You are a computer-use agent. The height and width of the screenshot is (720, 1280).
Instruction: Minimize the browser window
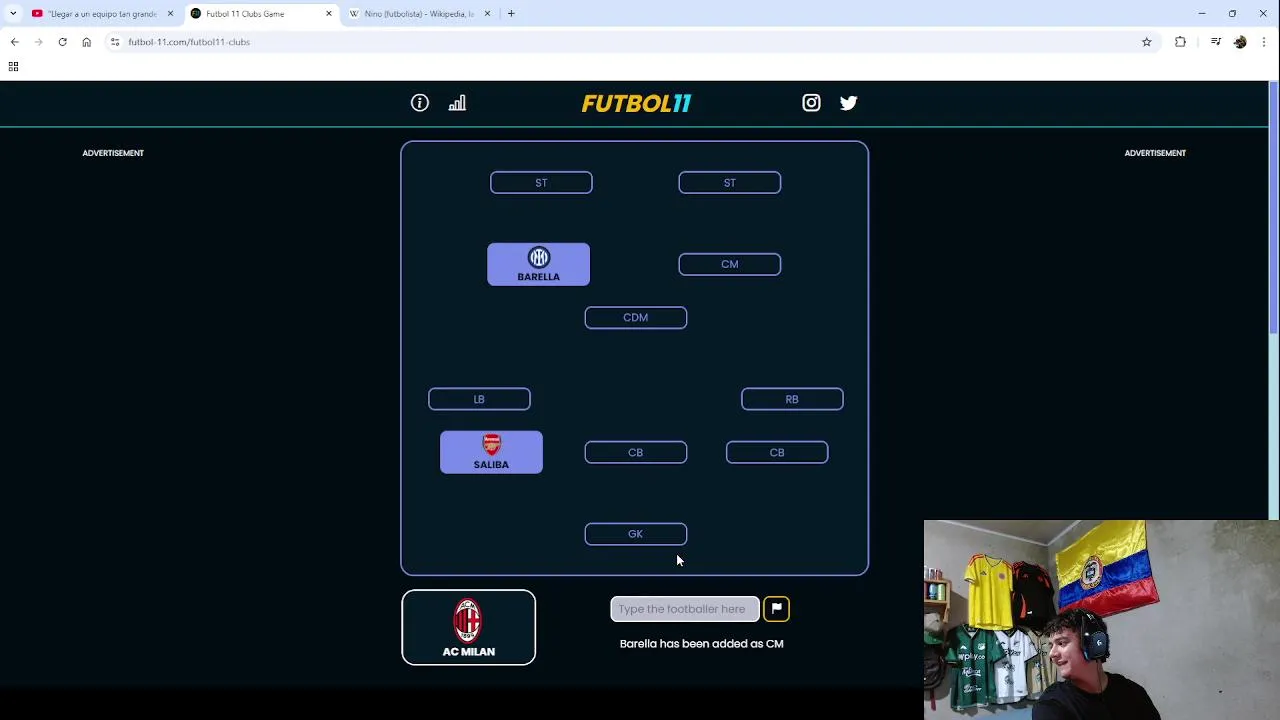(x=1202, y=14)
